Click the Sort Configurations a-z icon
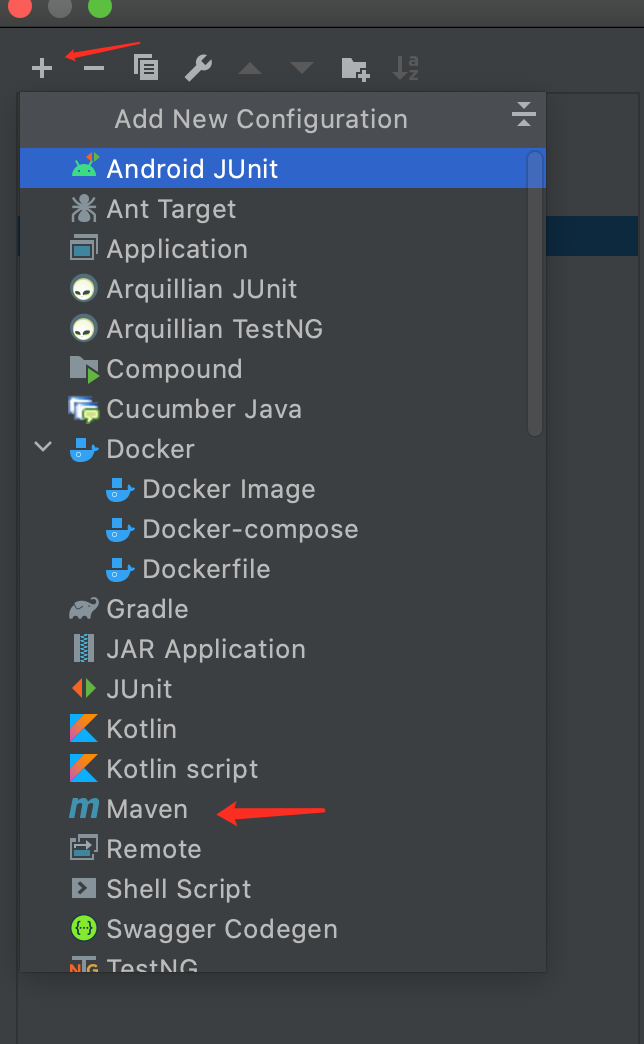 click(x=406, y=68)
